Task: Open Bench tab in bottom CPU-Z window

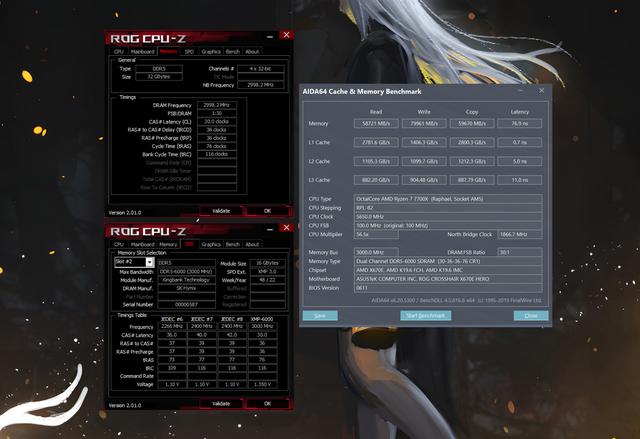Action: coord(233,244)
